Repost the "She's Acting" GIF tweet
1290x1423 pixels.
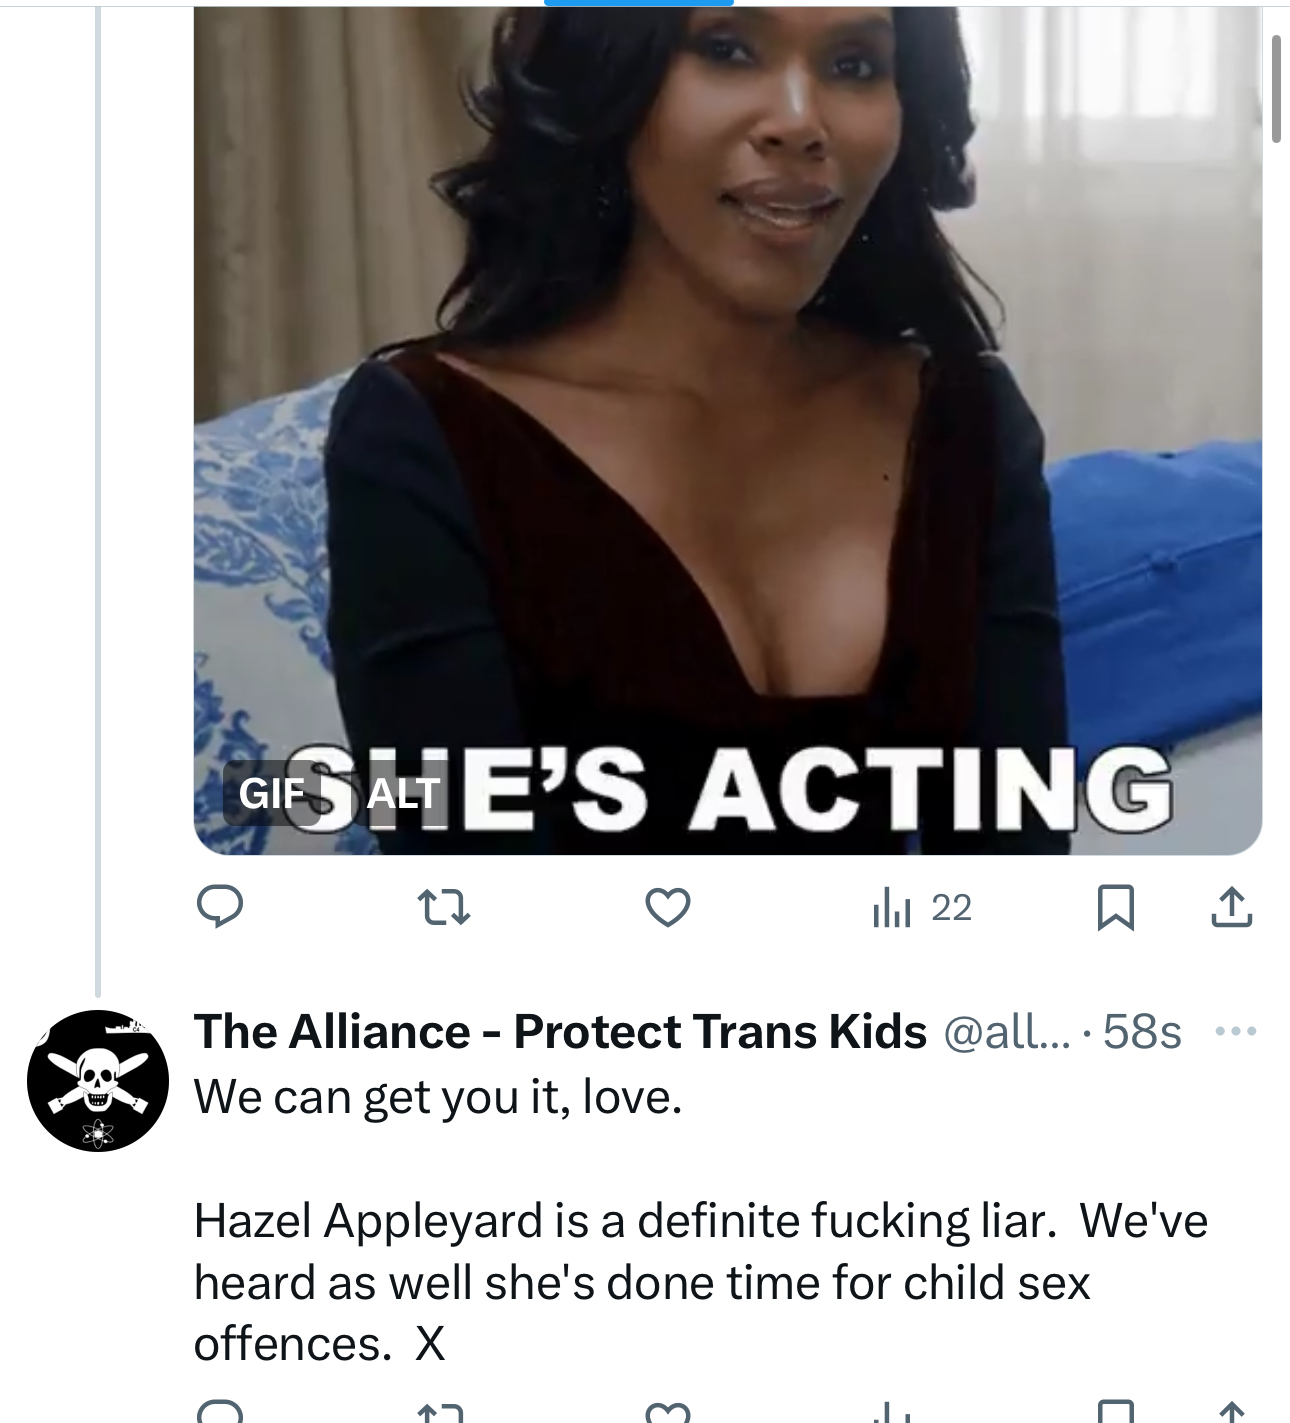tap(442, 908)
